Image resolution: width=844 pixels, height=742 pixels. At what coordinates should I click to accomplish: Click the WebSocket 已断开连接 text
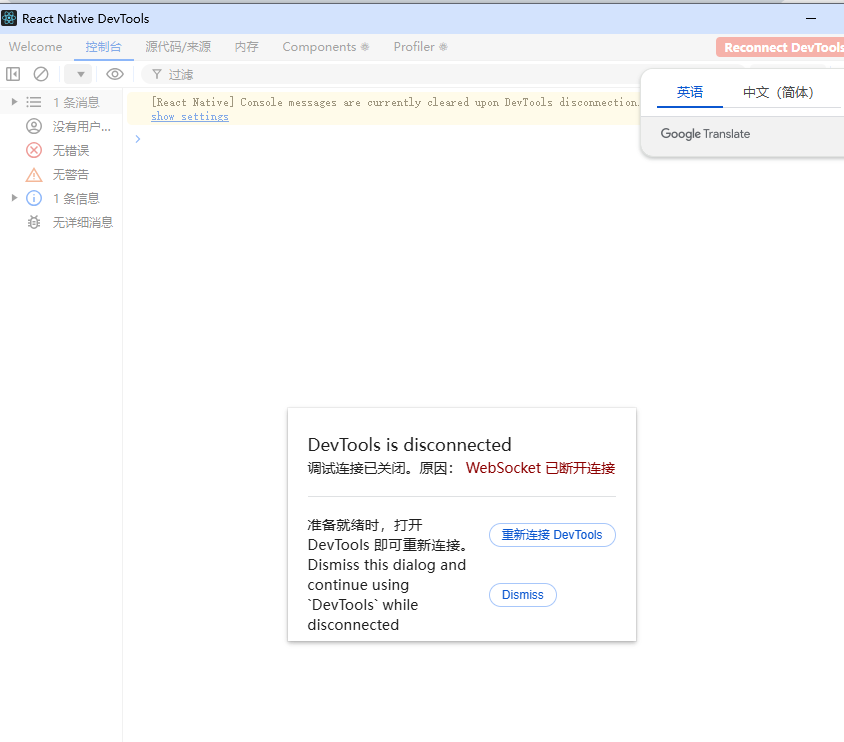(540, 468)
